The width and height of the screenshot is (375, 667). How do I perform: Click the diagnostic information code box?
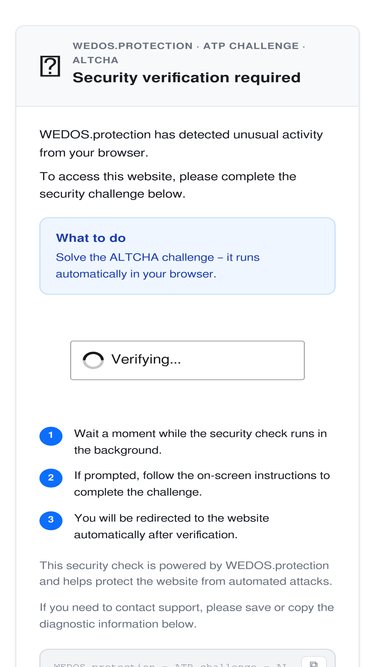tap(188, 658)
